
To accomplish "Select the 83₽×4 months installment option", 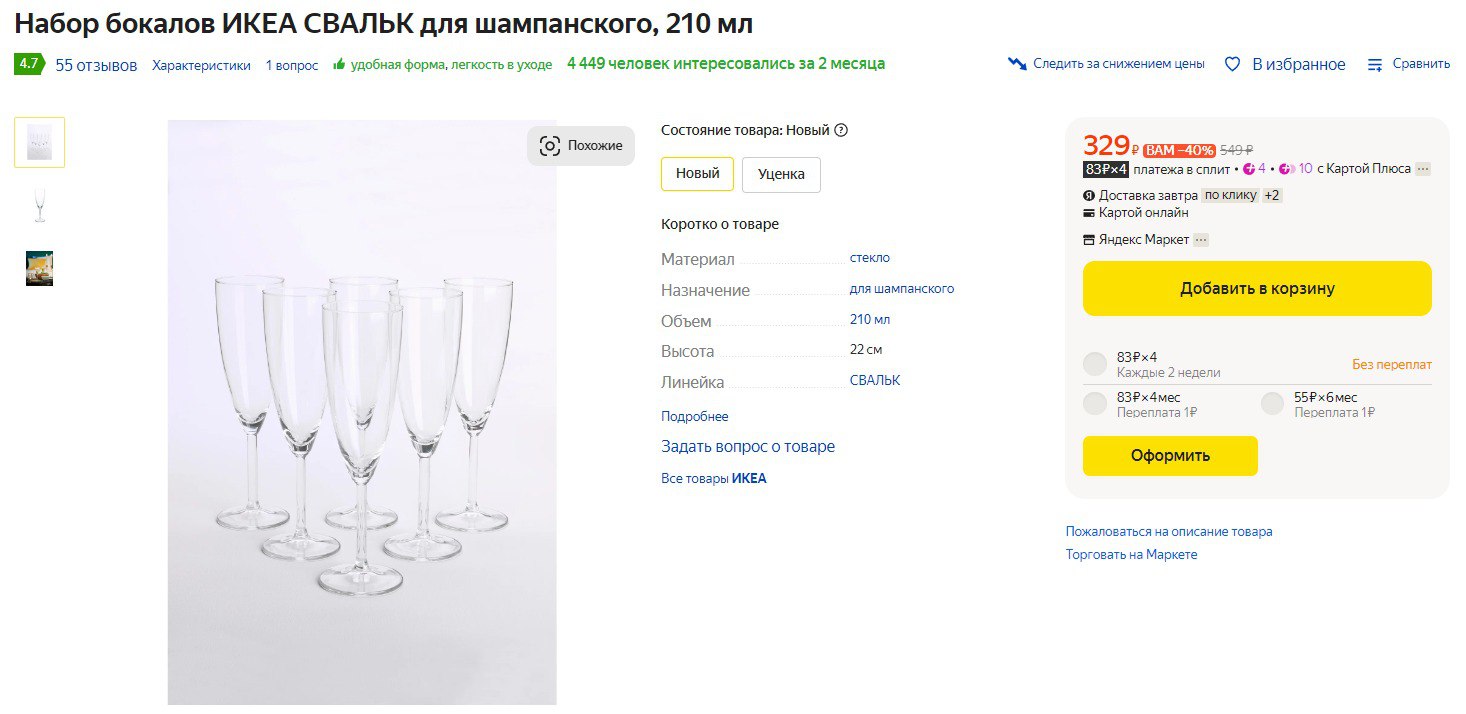I will (1095, 404).
